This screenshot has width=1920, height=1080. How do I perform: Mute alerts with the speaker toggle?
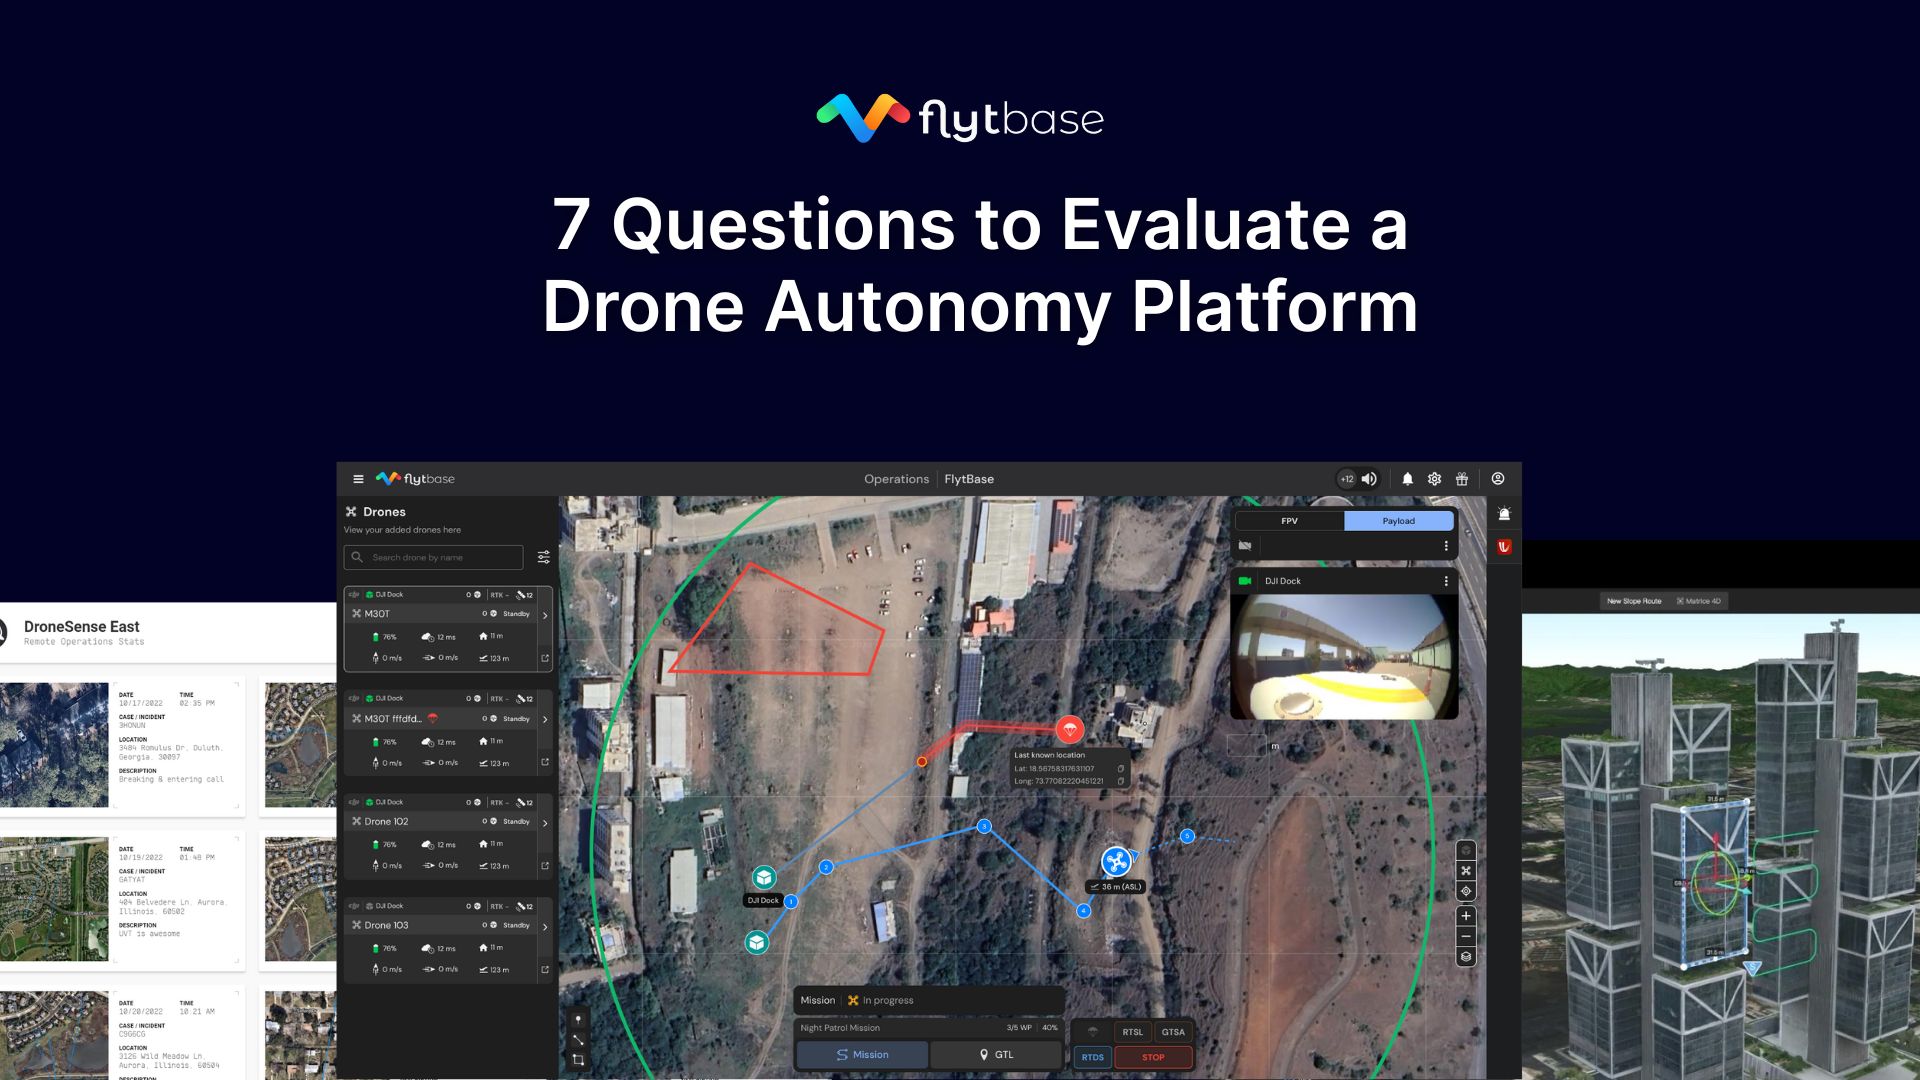point(1368,479)
